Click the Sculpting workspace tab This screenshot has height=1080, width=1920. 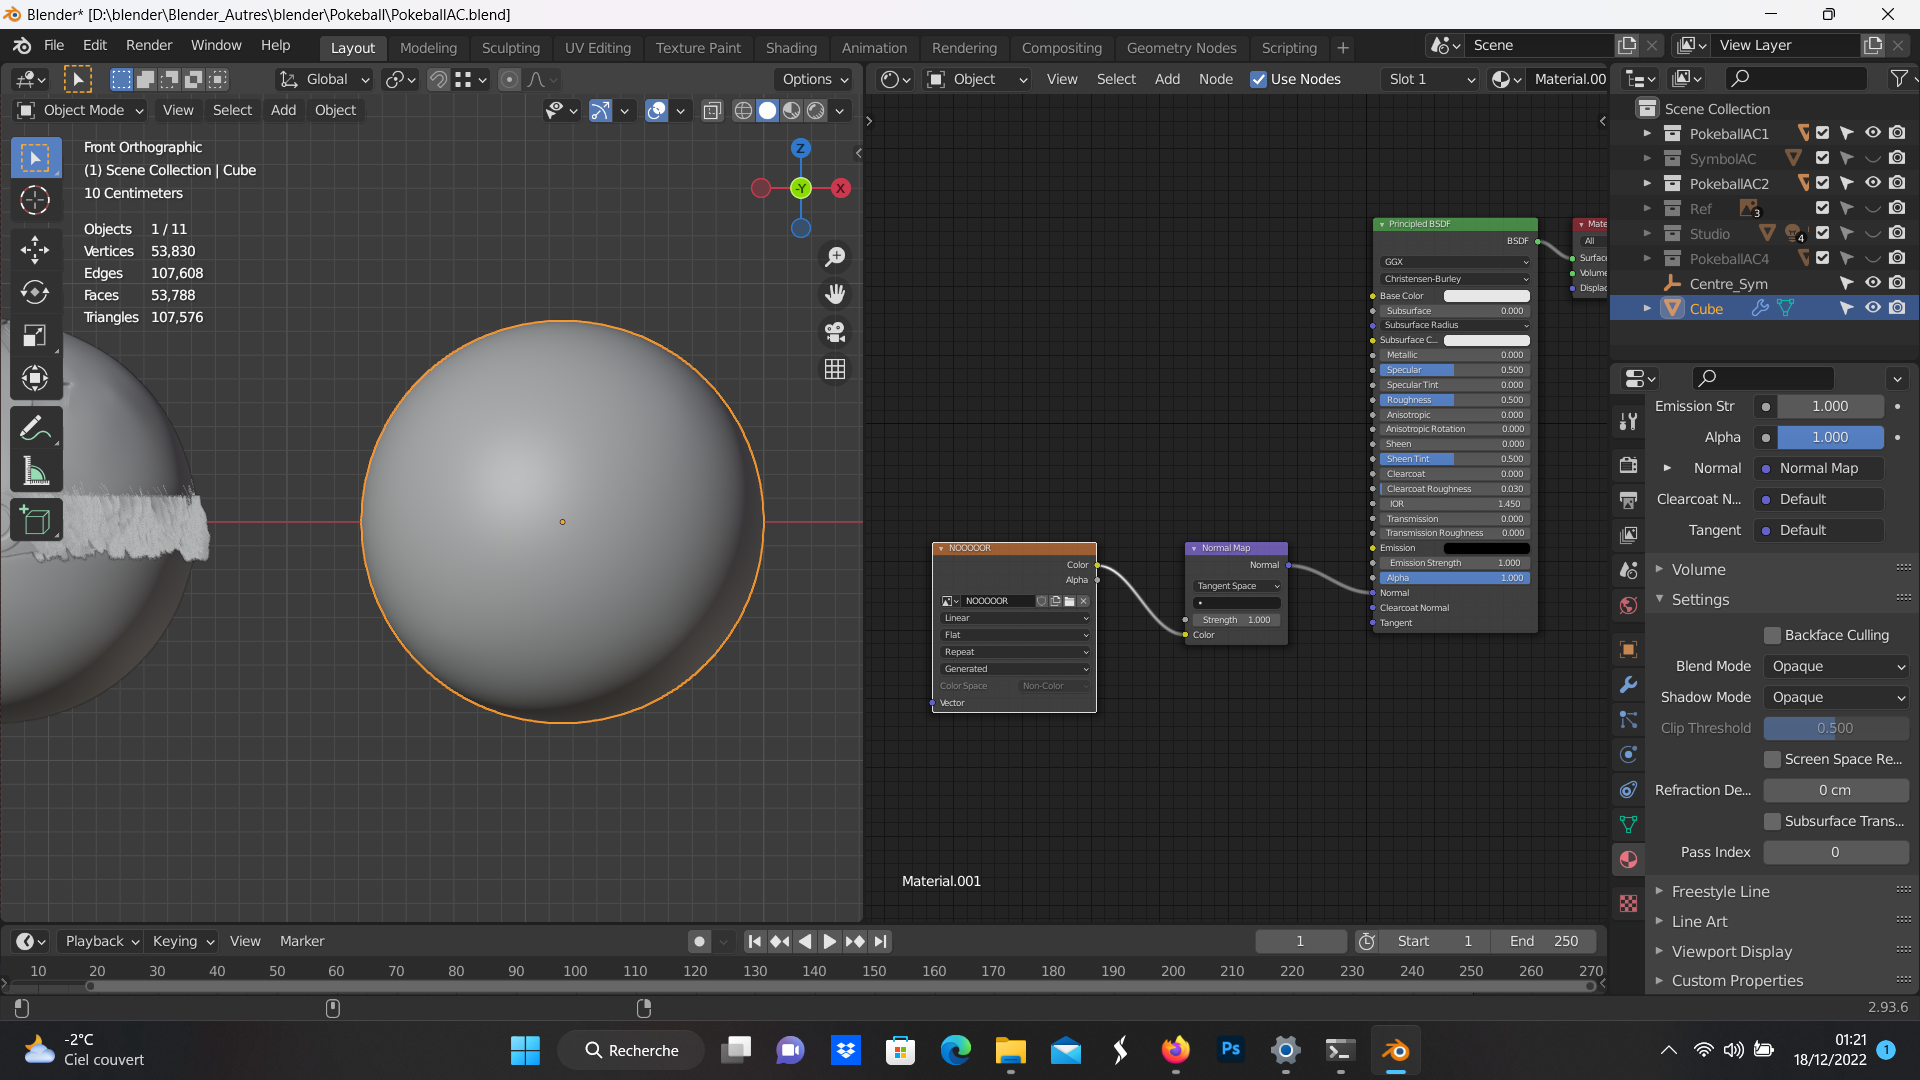510,47
